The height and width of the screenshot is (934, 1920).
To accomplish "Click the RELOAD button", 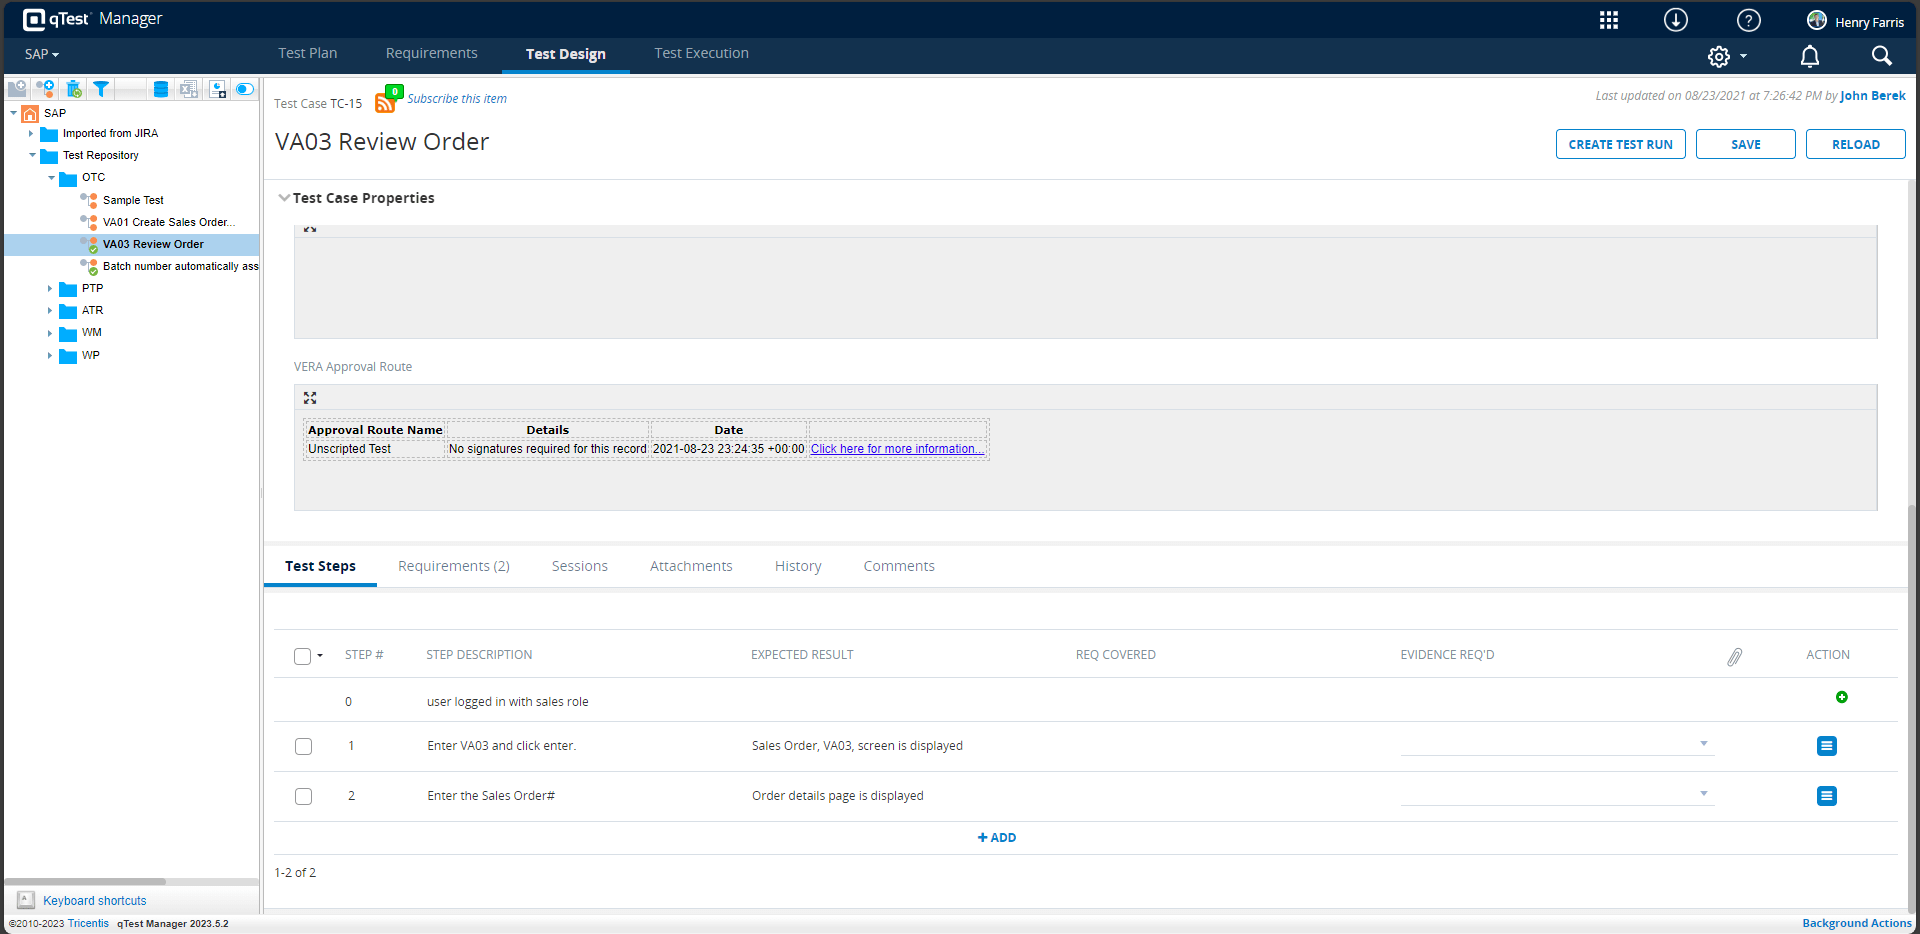I will [1856, 144].
